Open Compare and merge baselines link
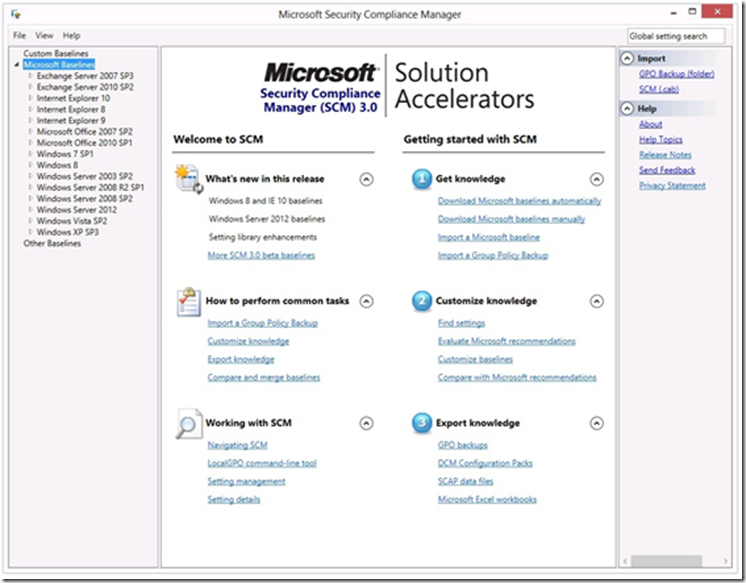Screen dimensions: 746x583 tap(264, 377)
